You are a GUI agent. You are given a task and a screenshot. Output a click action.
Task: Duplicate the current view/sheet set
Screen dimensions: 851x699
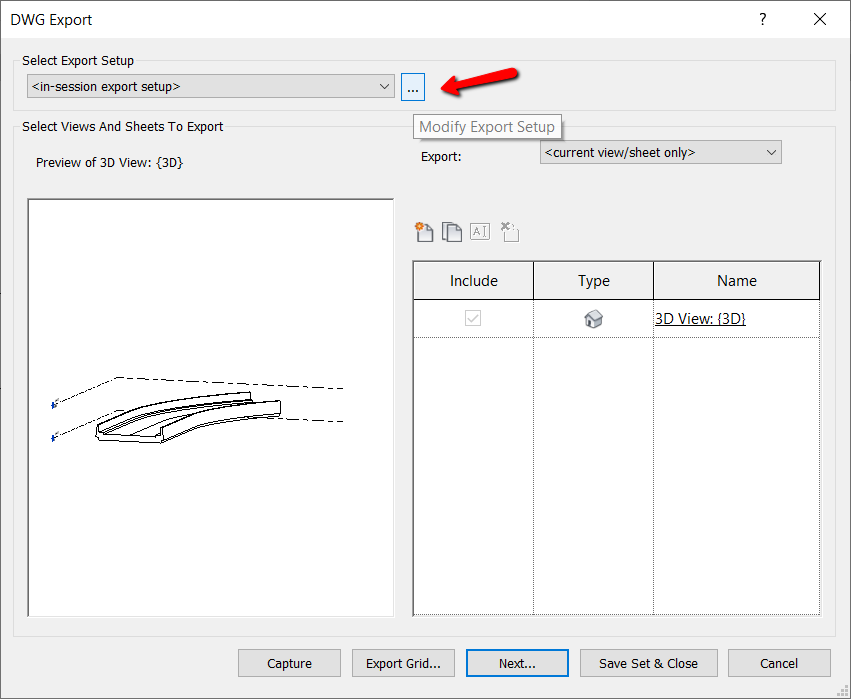pyautogui.click(x=451, y=231)
